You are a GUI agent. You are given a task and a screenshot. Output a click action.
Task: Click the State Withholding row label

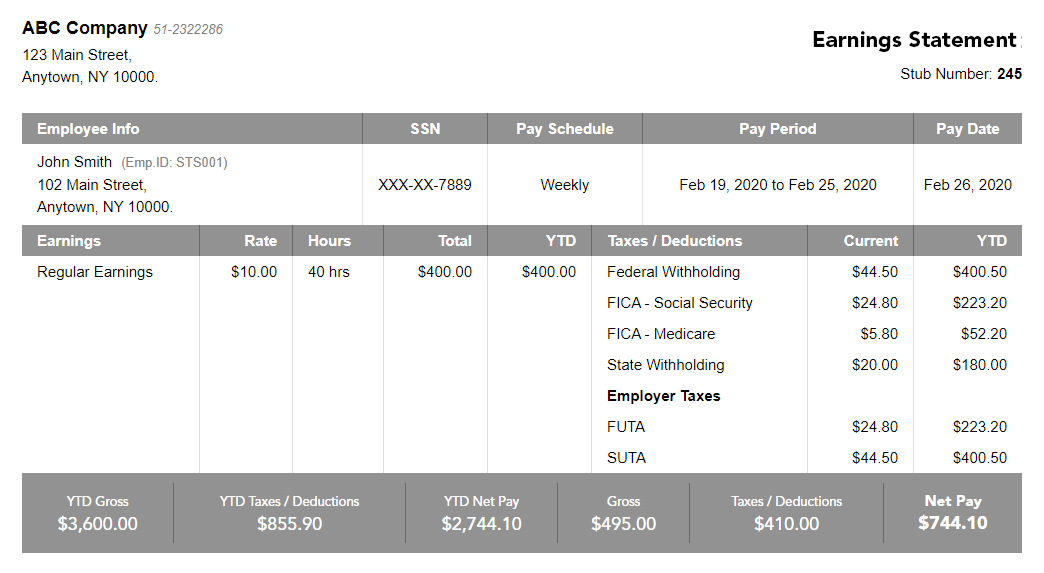[665, 365]
